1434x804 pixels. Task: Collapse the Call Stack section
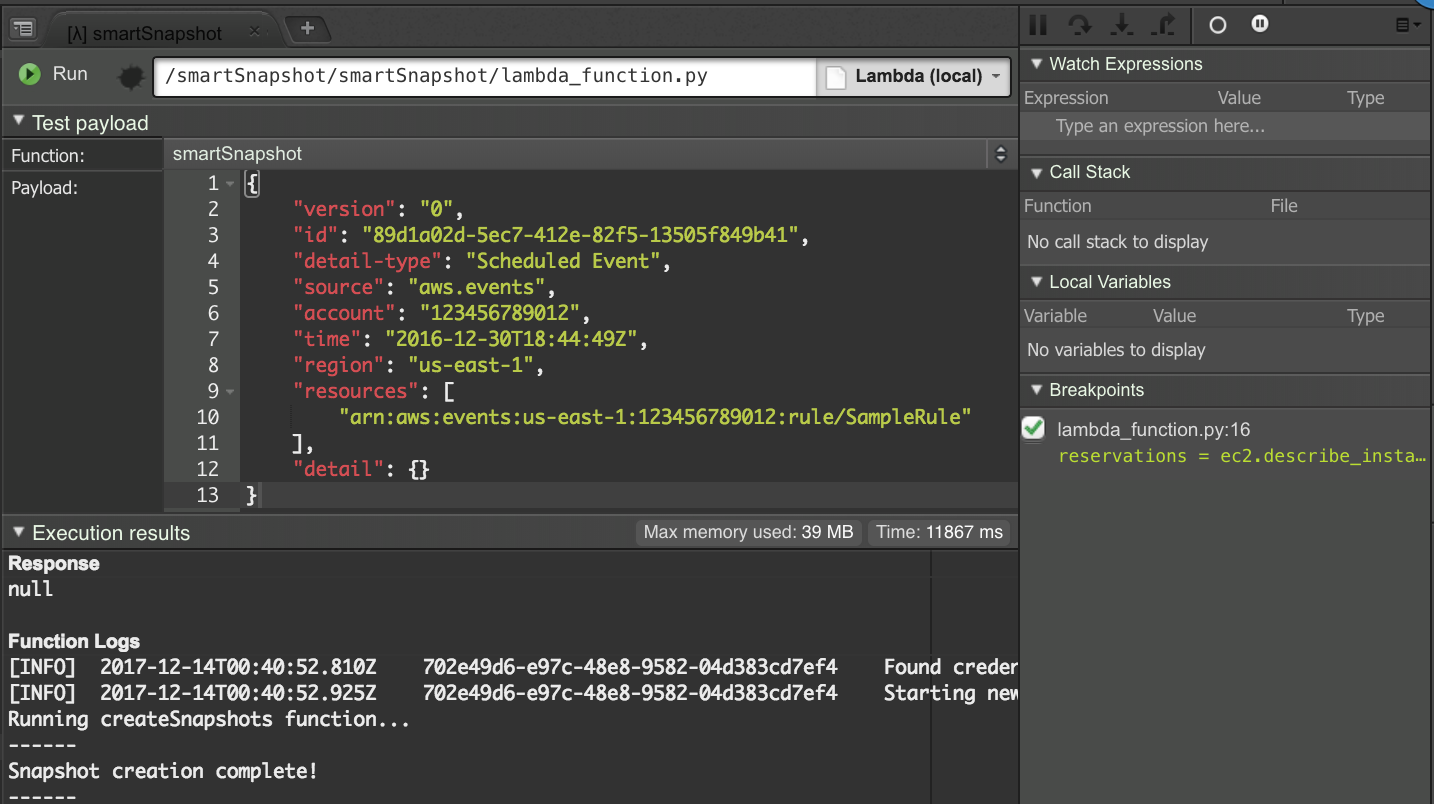point(1035,172)
